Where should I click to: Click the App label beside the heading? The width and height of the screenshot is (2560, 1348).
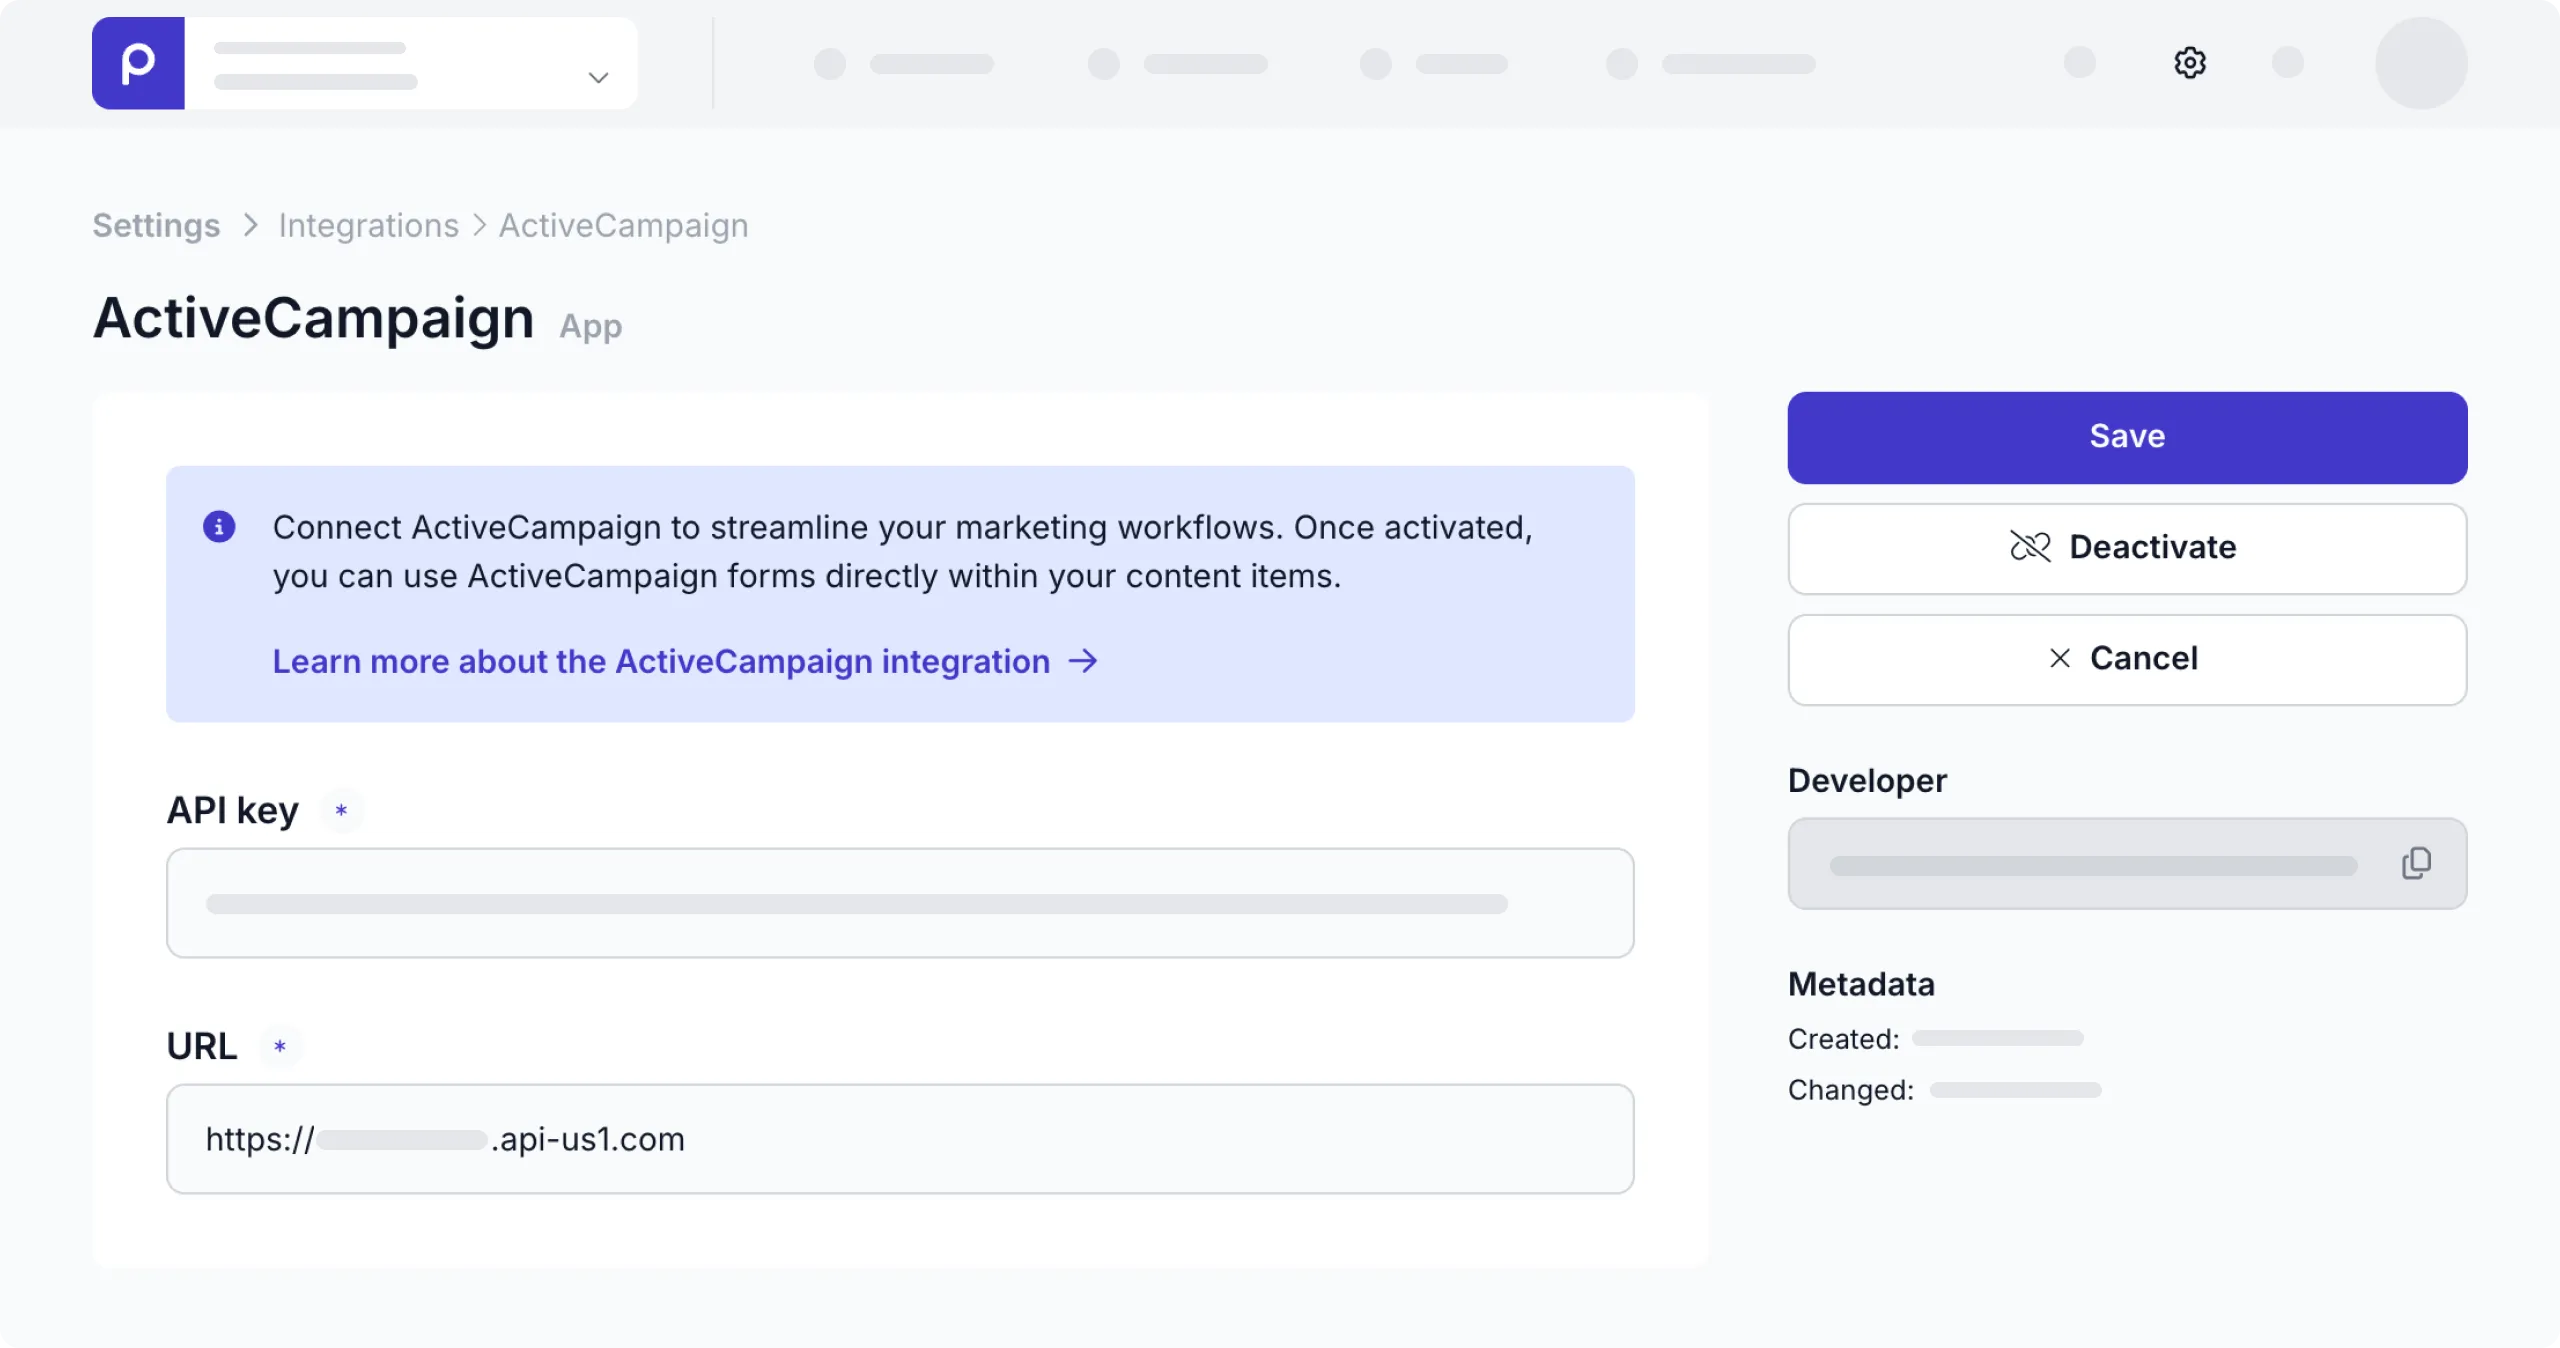[x=590, y=327]
